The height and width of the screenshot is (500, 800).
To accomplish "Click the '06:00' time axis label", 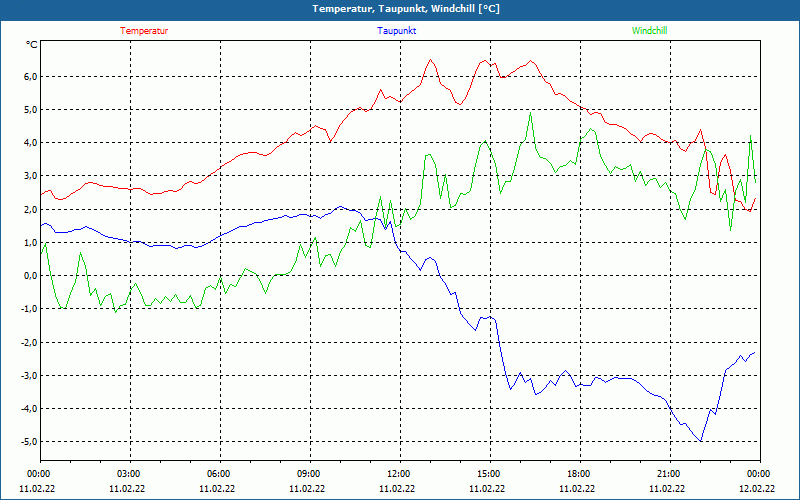I will pyautogui.click(x=217, y=474).
